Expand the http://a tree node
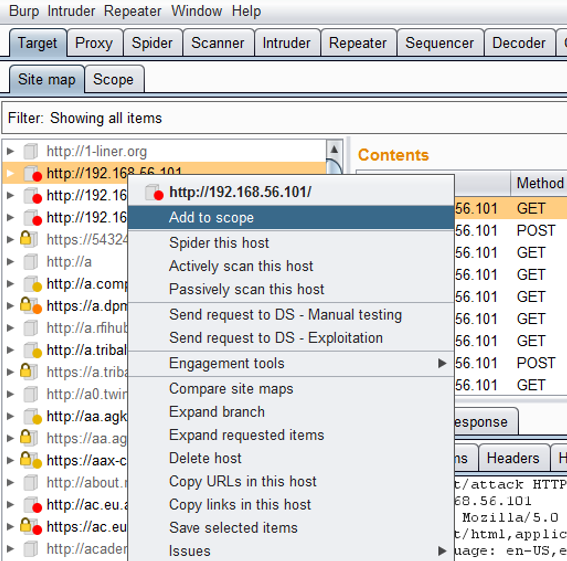 [10, 261]
